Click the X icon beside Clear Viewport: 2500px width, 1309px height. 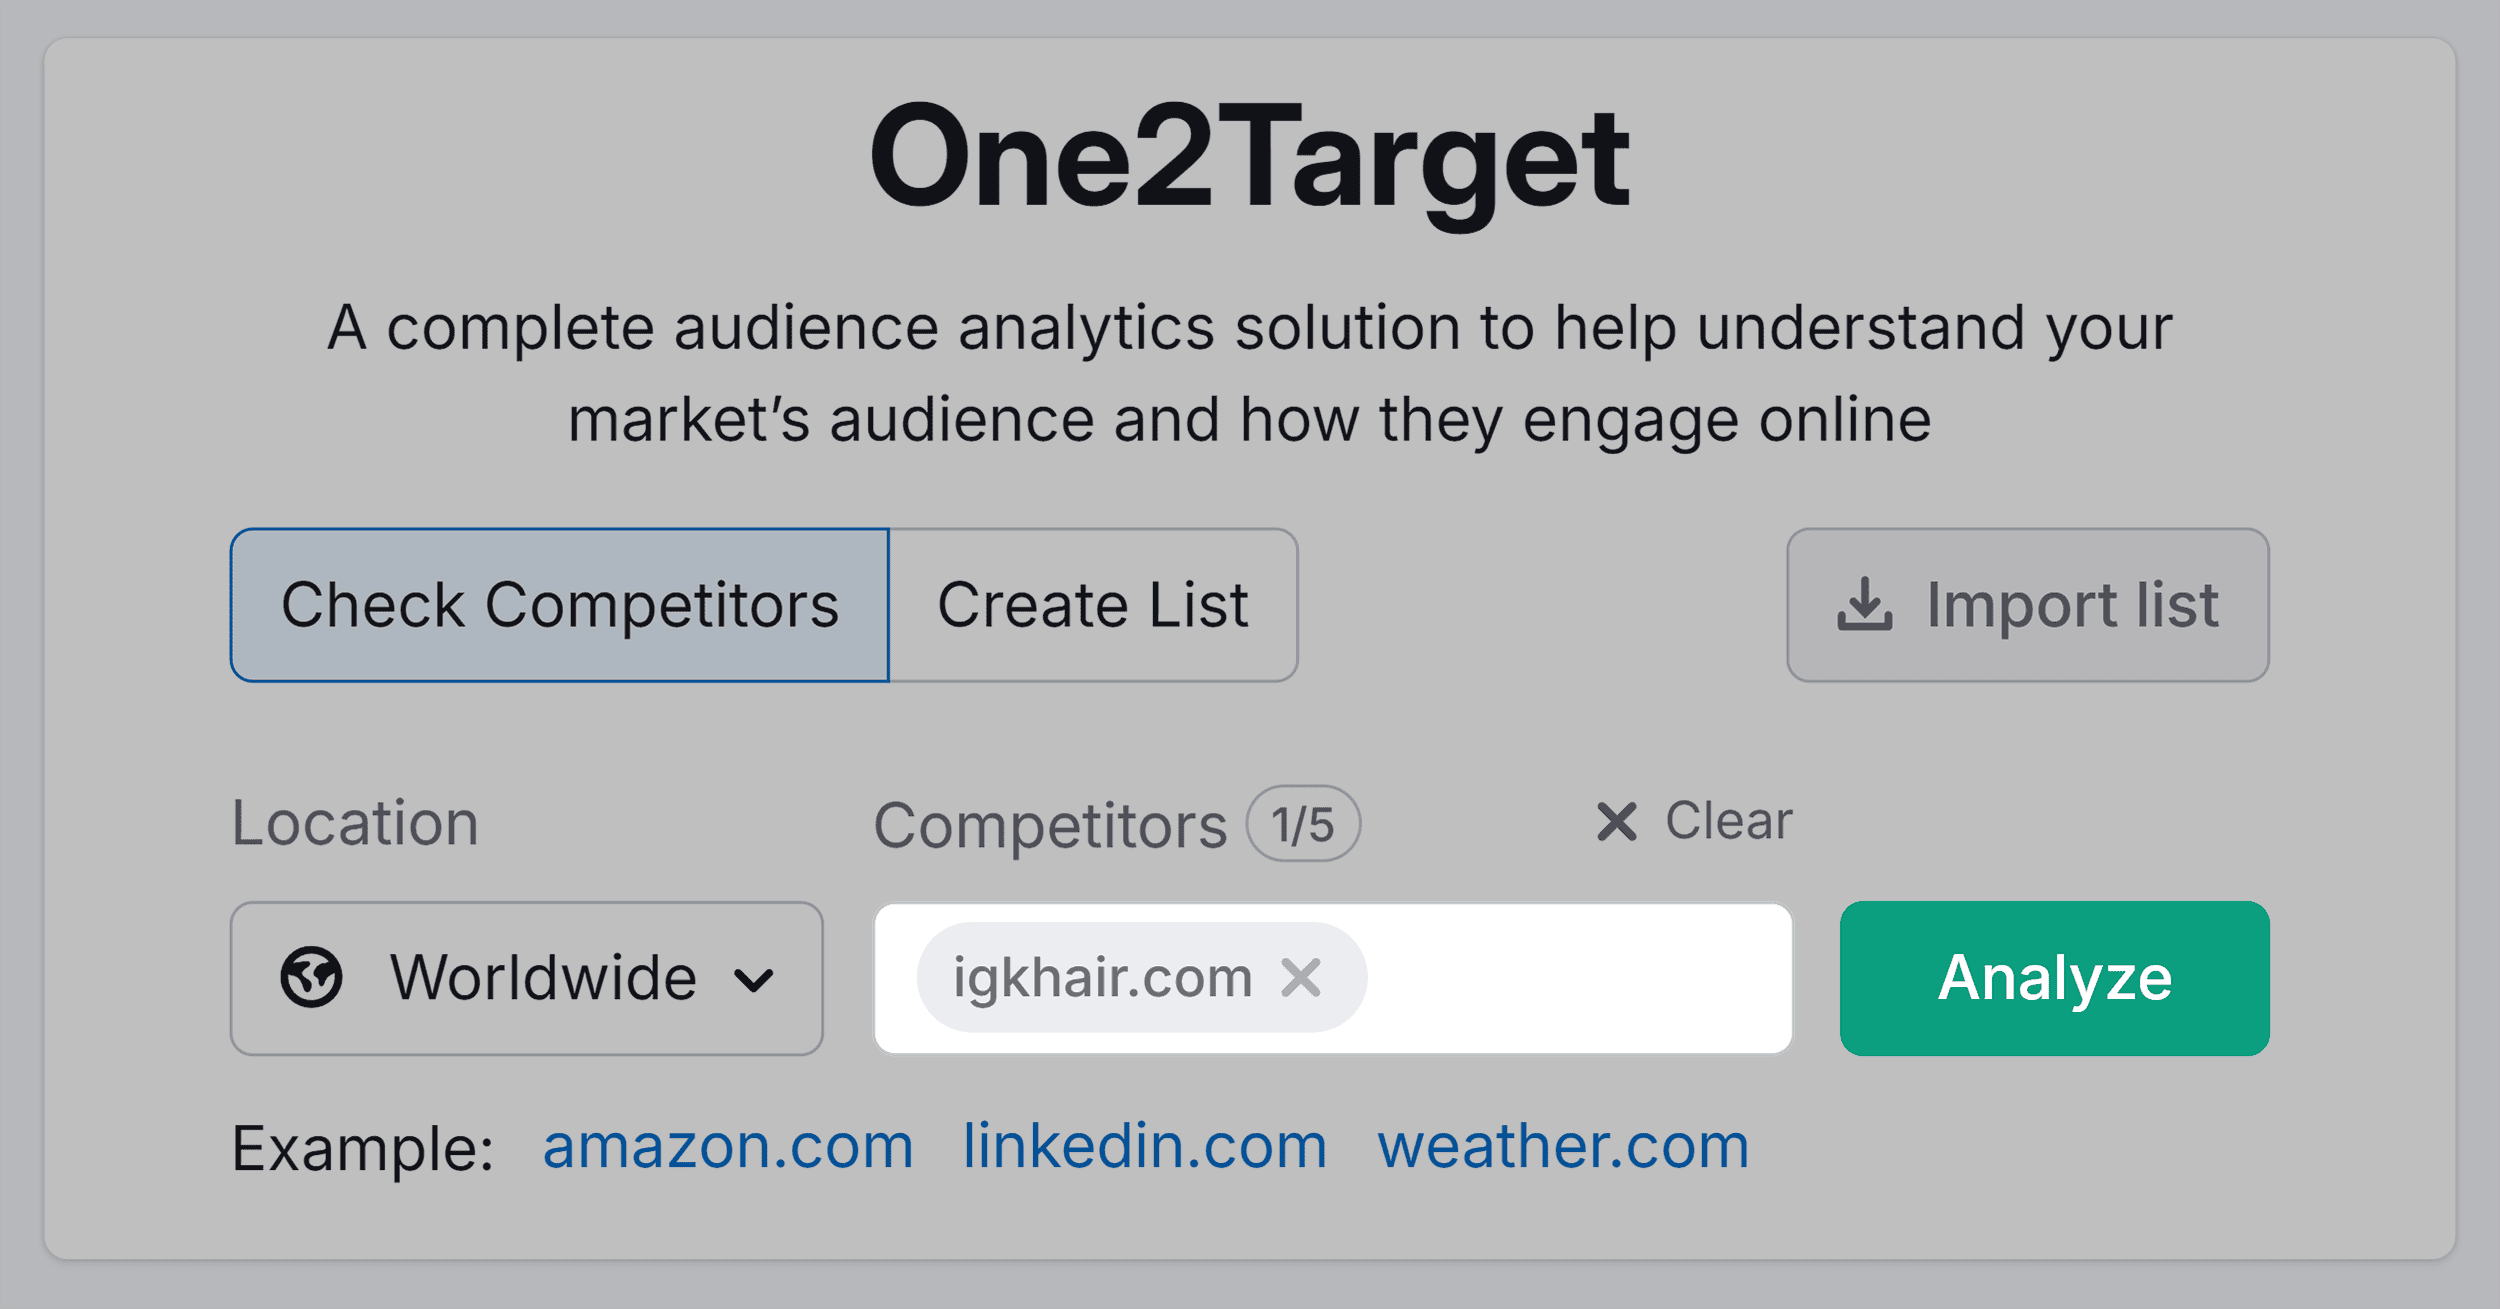click(1618, 822)
